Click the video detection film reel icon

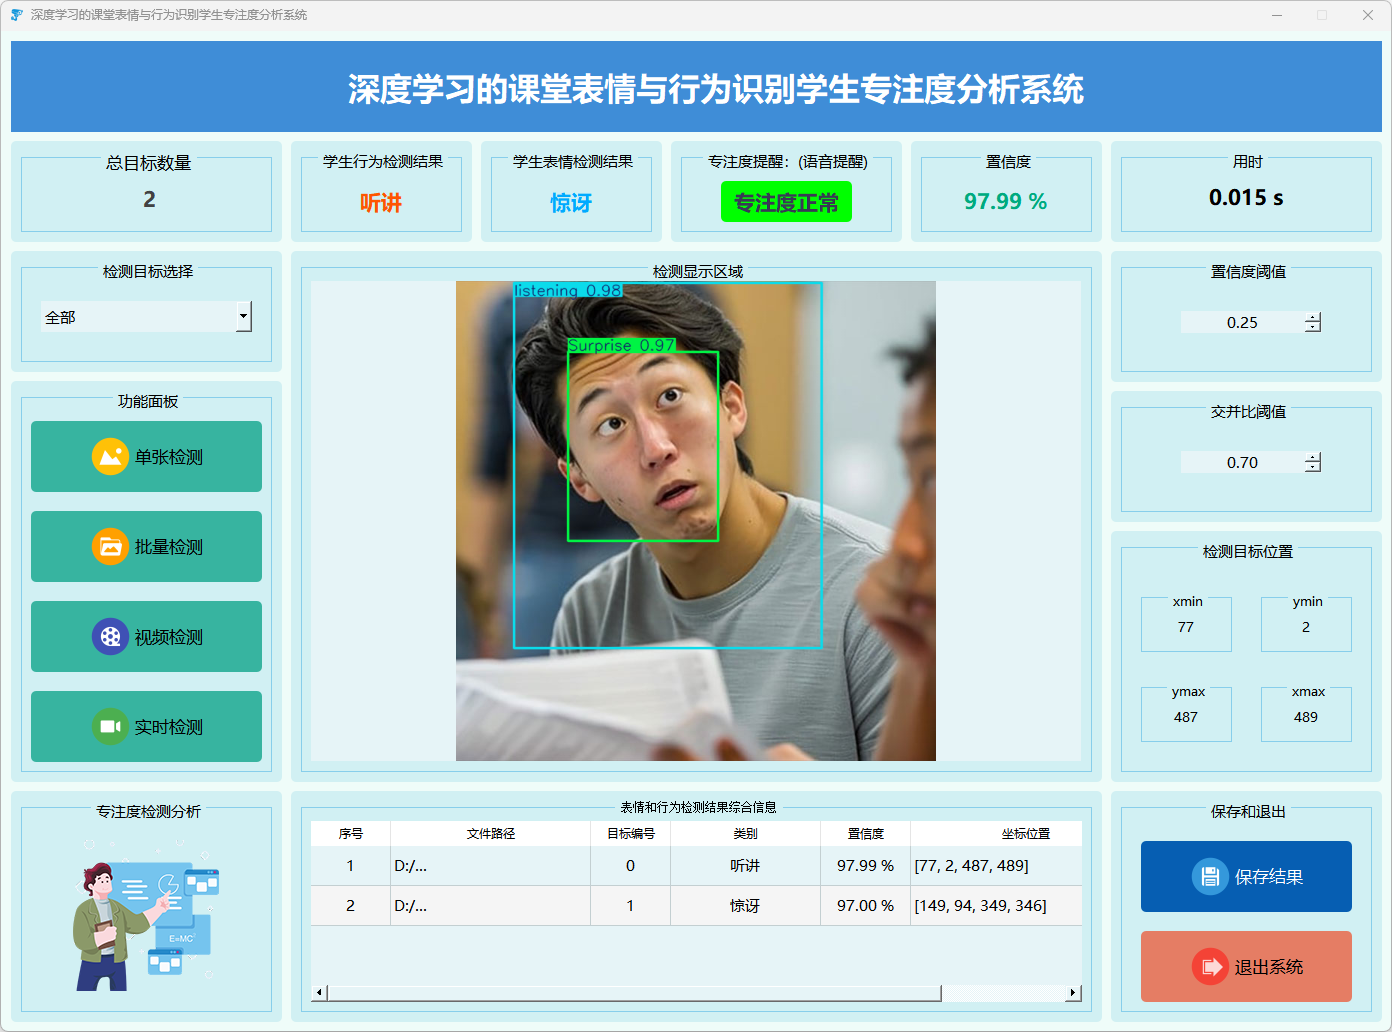point(110,637)
